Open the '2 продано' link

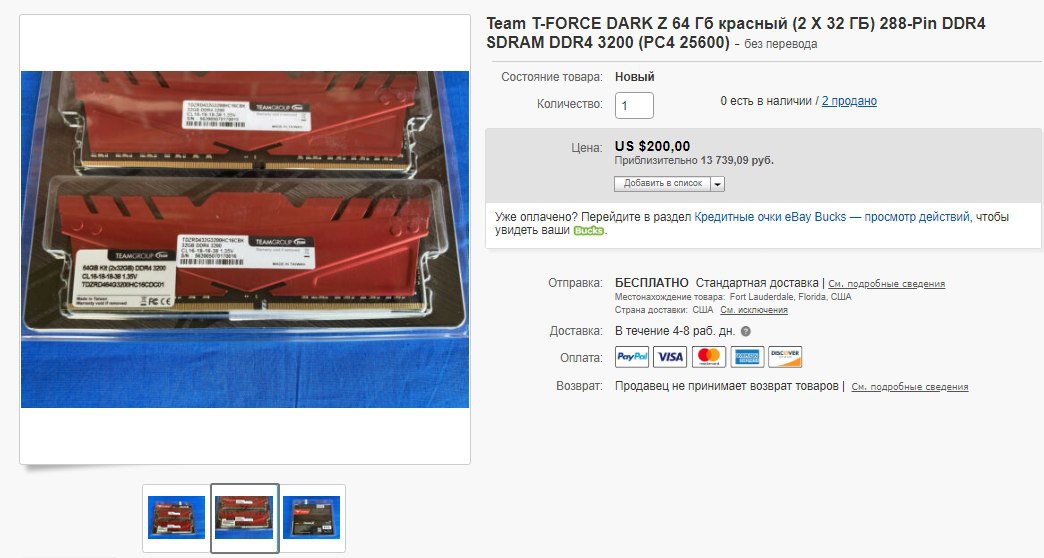[x=849, y=101]
